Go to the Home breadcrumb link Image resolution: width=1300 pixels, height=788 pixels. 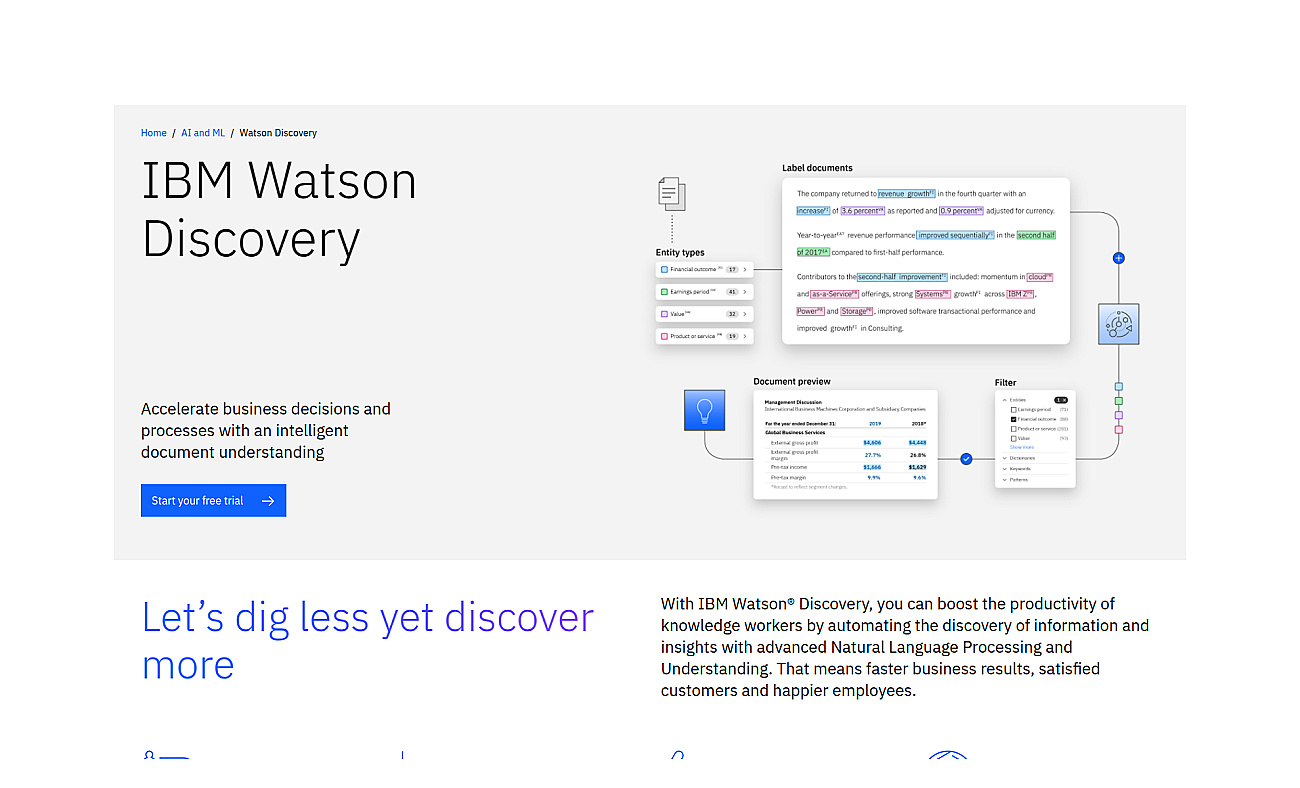coord(154,133)
